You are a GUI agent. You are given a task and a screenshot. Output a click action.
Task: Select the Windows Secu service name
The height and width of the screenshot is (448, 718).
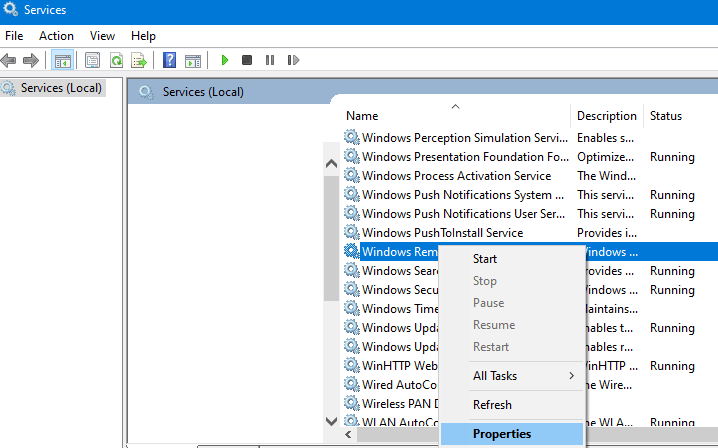400,290
